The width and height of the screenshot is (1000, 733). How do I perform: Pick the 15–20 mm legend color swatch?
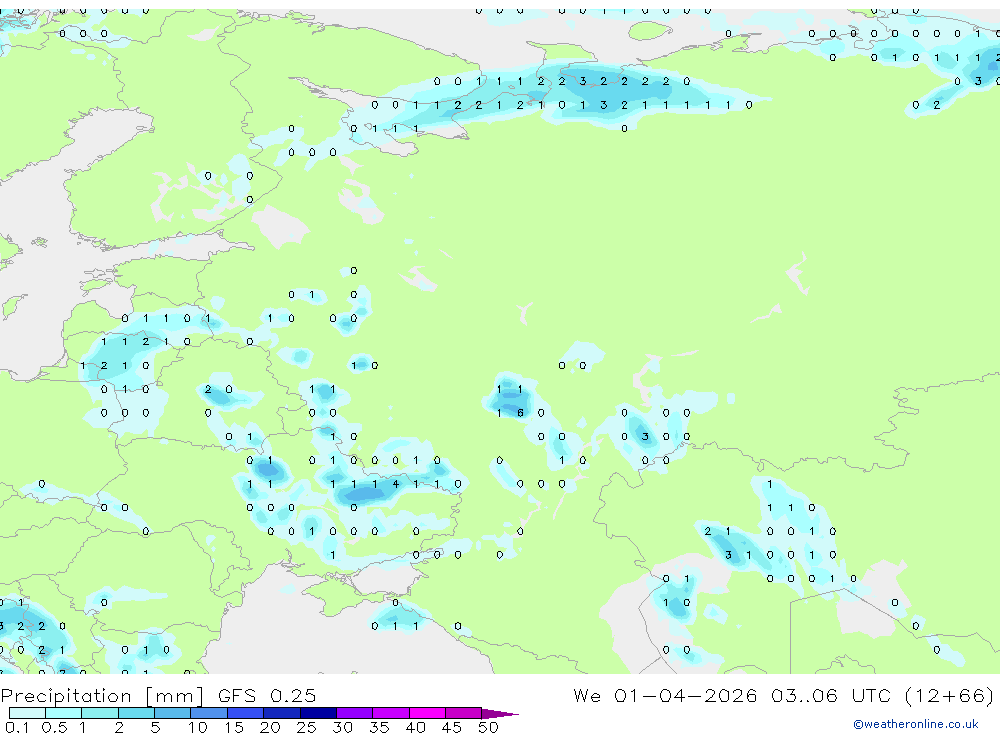pyautogui.click(x=246, y=713)
